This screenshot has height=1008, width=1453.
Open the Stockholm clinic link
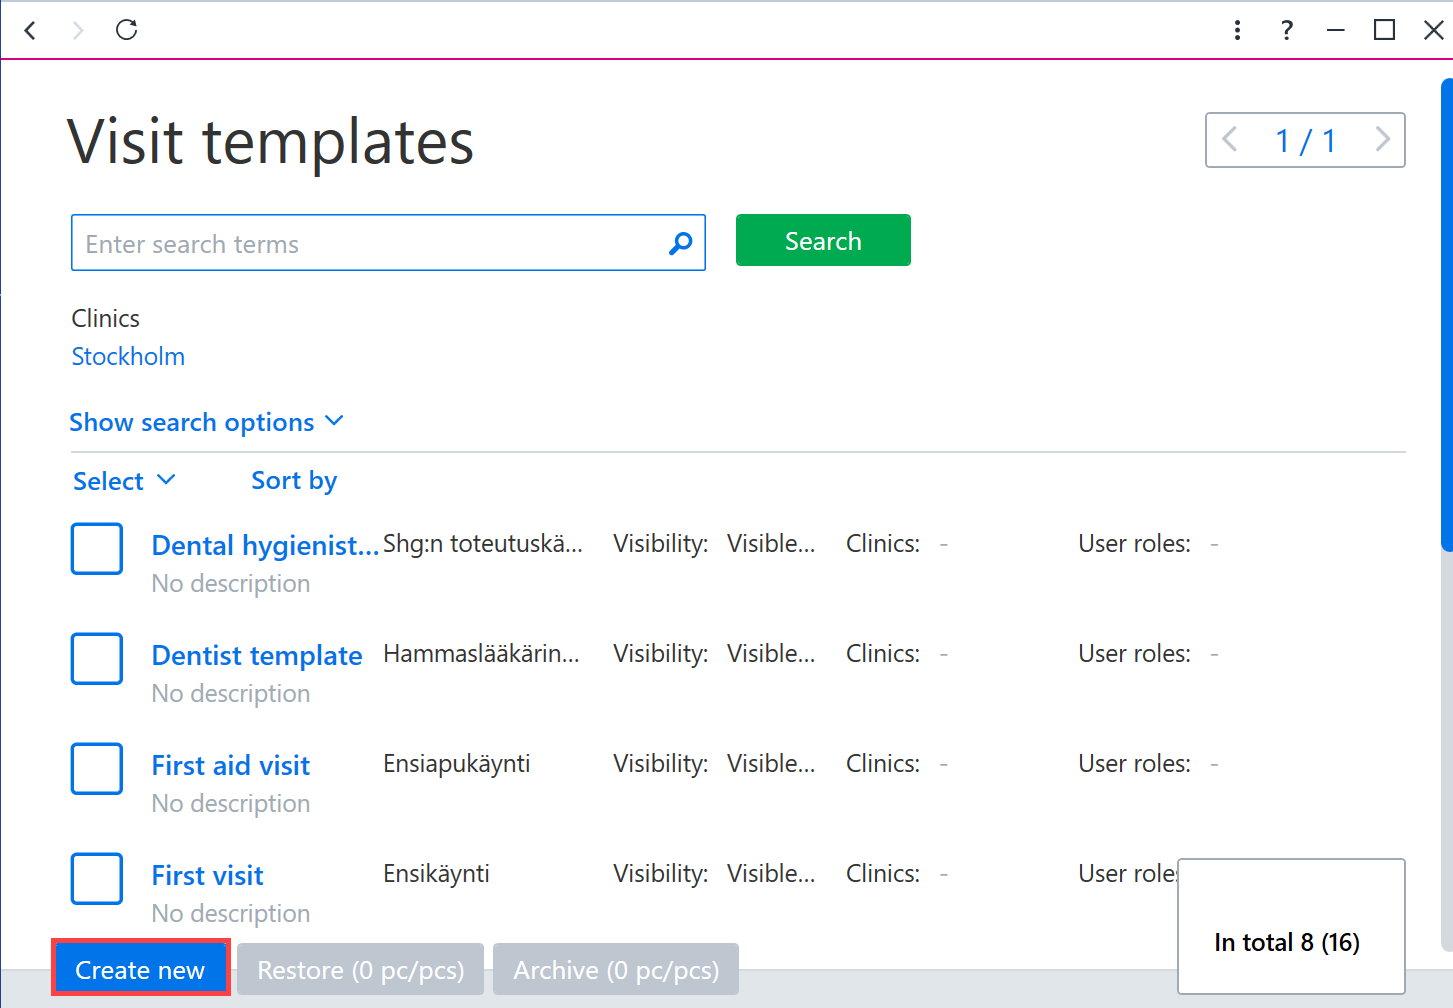pyautogui.click(x=128, y=357)
